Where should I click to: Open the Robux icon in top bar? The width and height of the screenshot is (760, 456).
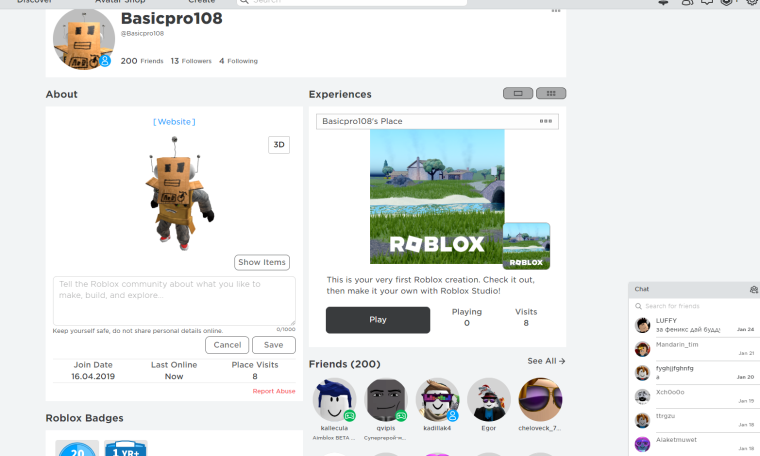click(x=727, y=2)
